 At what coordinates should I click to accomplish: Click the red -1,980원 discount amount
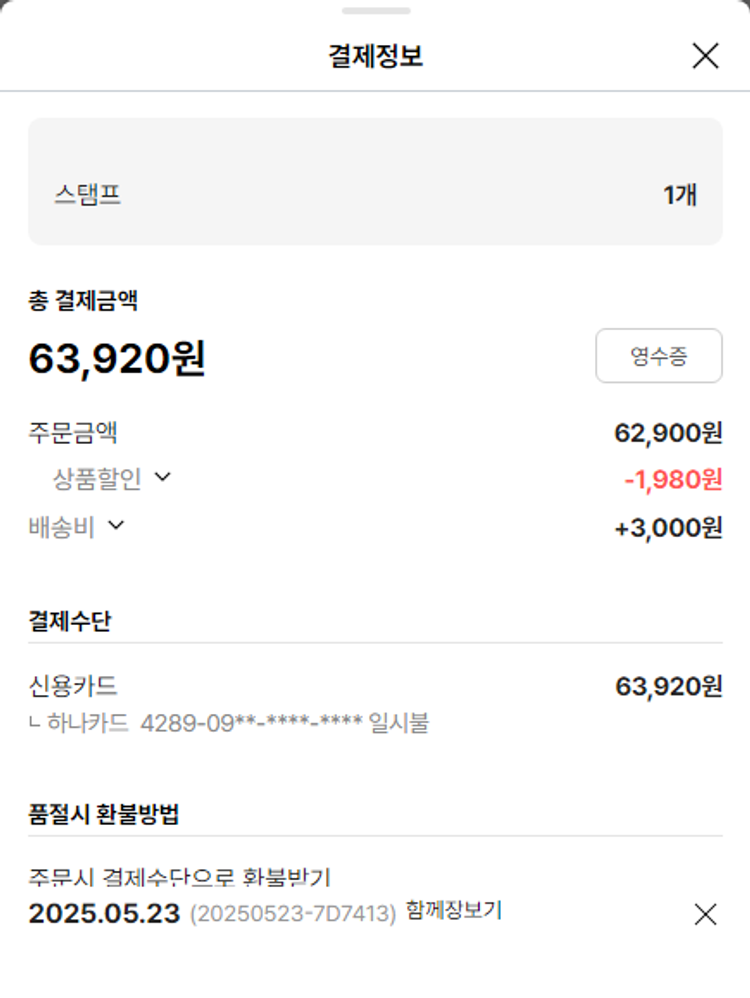[672, 480]
